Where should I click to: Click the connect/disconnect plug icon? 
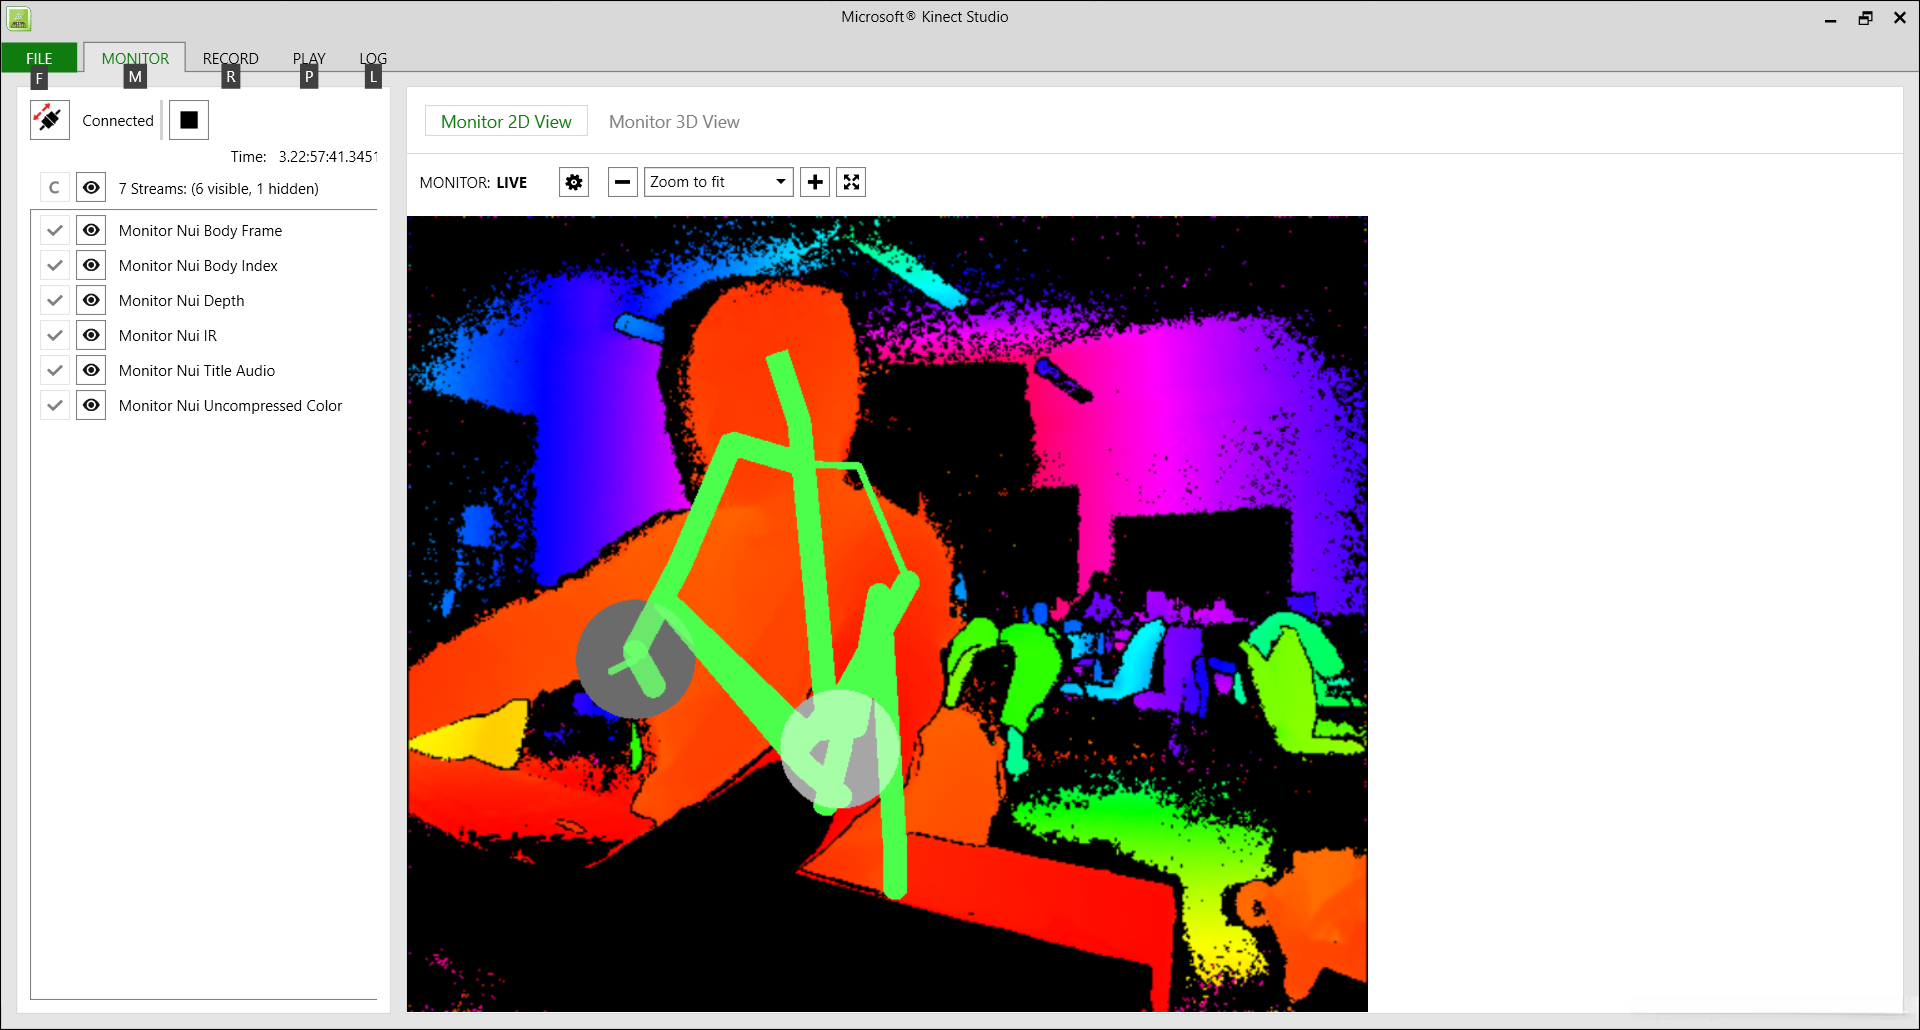click(50, 120)
